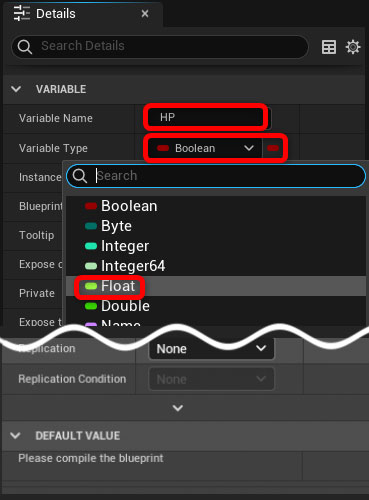Click the magnifier icon in type search

coord(80,175)
